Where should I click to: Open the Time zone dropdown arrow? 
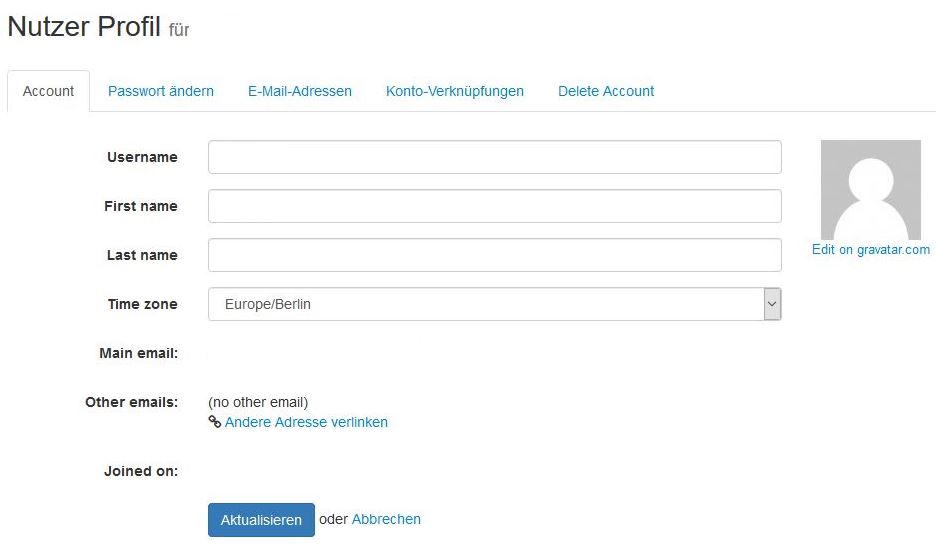point(771,304)
